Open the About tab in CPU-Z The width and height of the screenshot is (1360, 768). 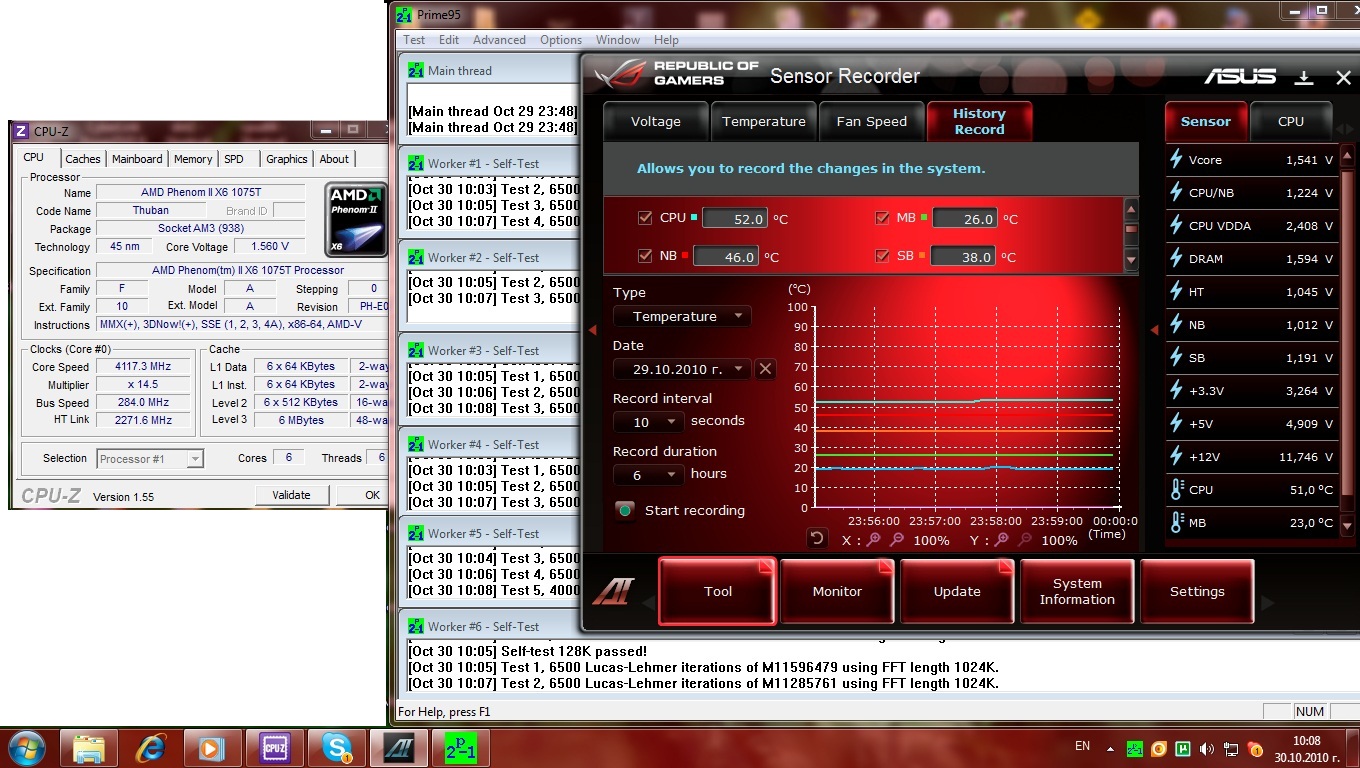point(334,159)
